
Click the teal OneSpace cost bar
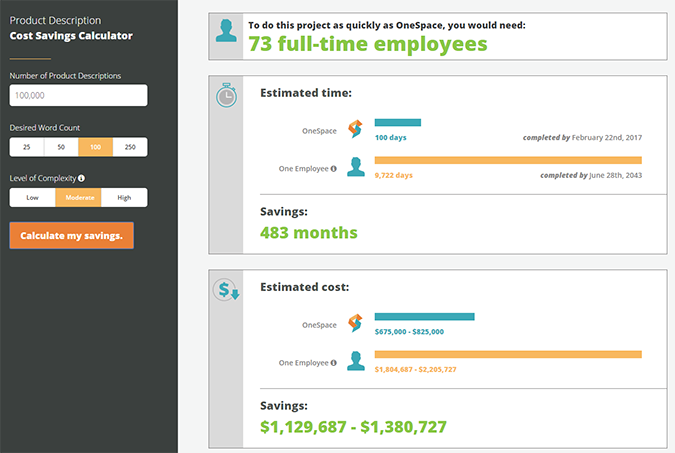(424, 317)
